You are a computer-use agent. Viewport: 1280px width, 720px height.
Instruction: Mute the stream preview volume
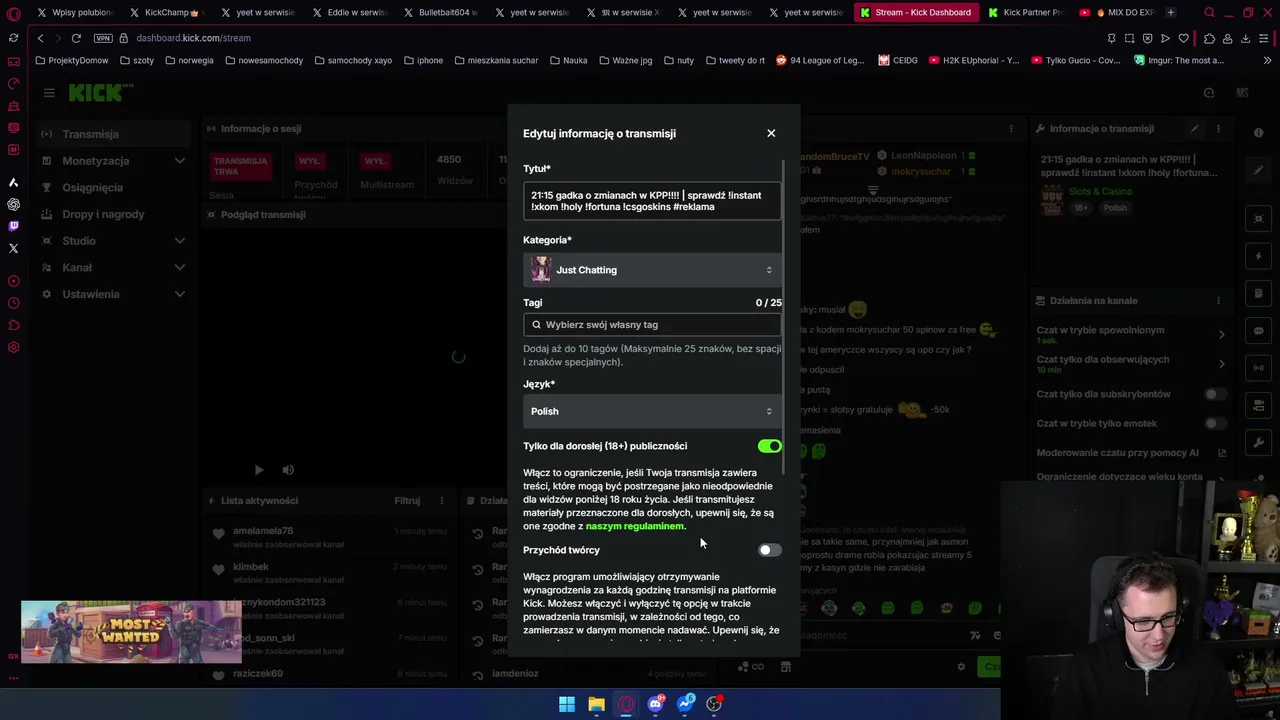288,470
